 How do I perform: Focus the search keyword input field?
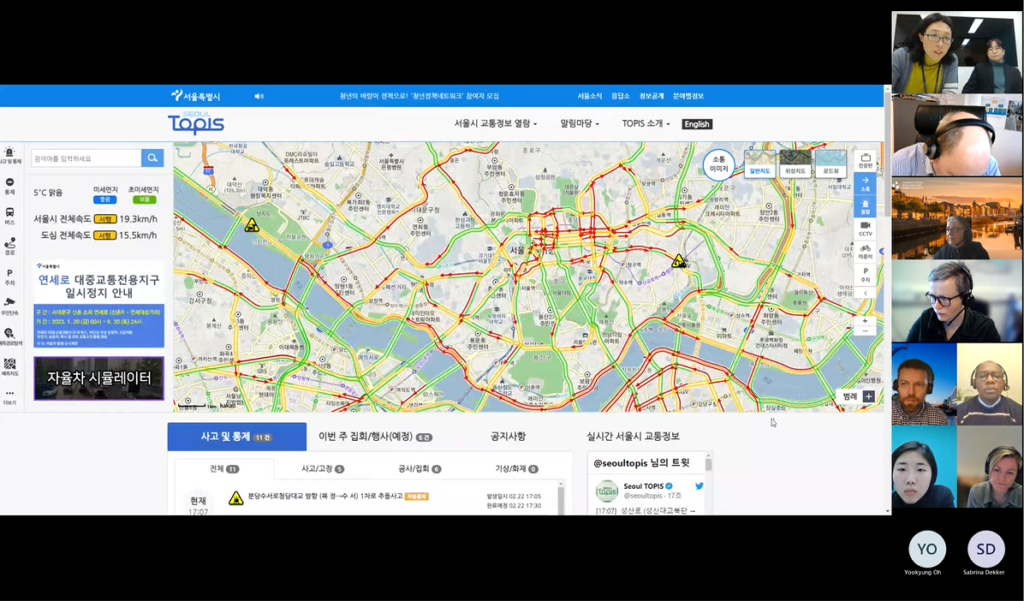pyautogui.click(x=86, y=158)
